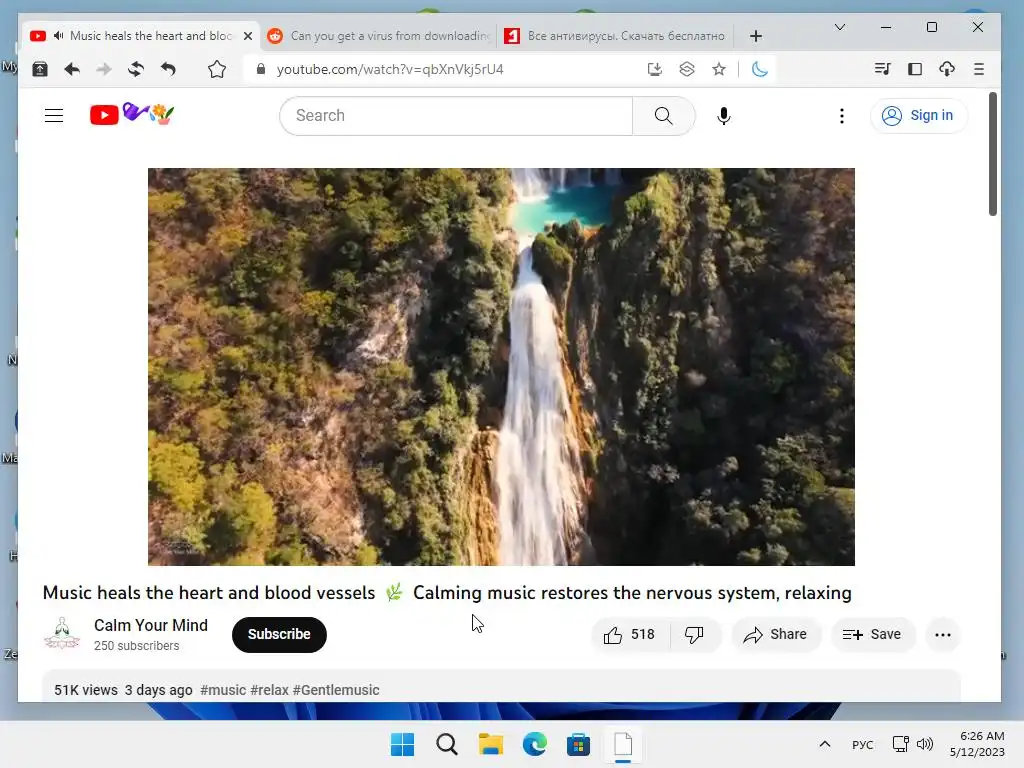The image size is (1024, 768).
Task: Click the page vertical scrollbar thumb
Action: [992, 154]
